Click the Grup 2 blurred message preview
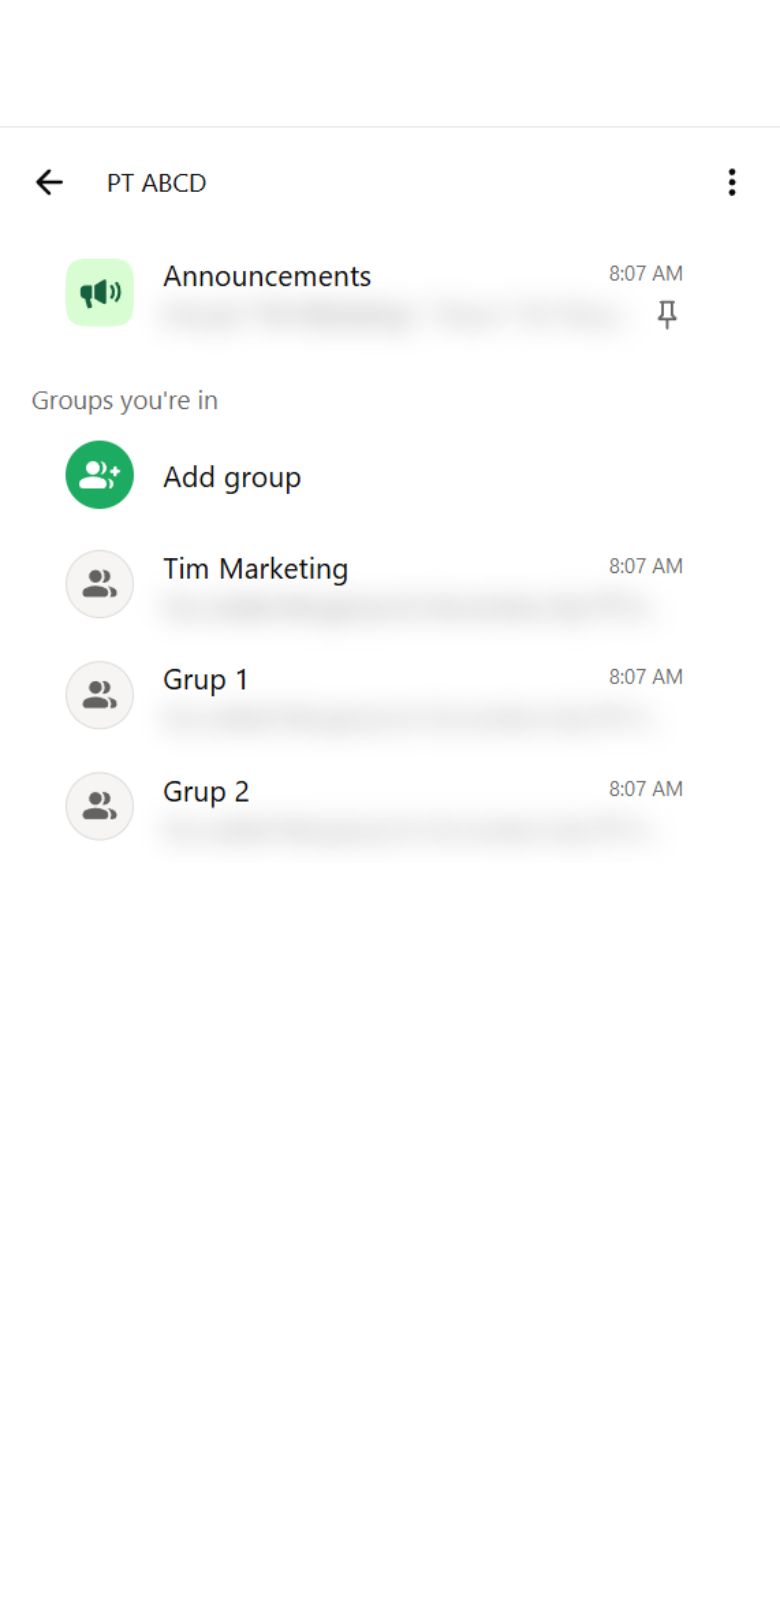Screen dimensions: 780x1600 coord(405,829)
